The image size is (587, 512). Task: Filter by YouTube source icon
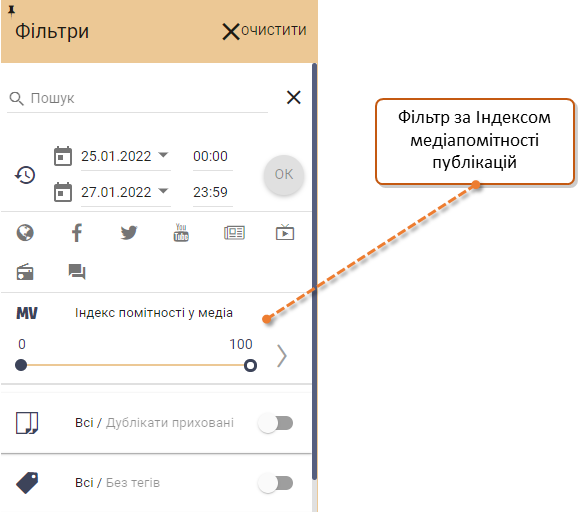click(x=181, y=232)
